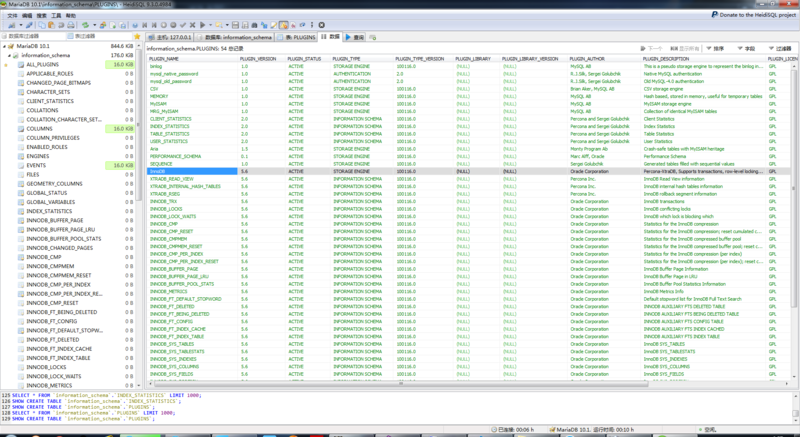Image resolution: width=800 pixels, height=437 pixels.
Task: Click Donate to the HeidiSQL project link
Action: (756, 15)
